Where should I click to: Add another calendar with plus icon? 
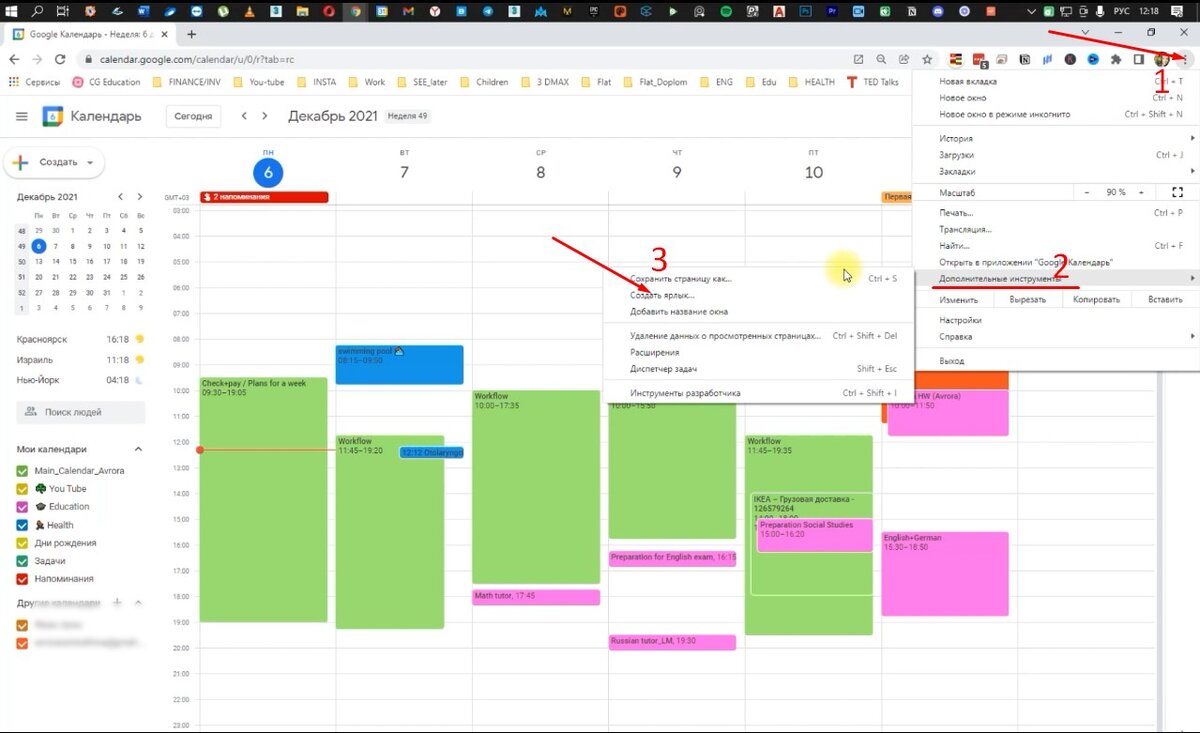pyautogui.click(x=117, y=603)
